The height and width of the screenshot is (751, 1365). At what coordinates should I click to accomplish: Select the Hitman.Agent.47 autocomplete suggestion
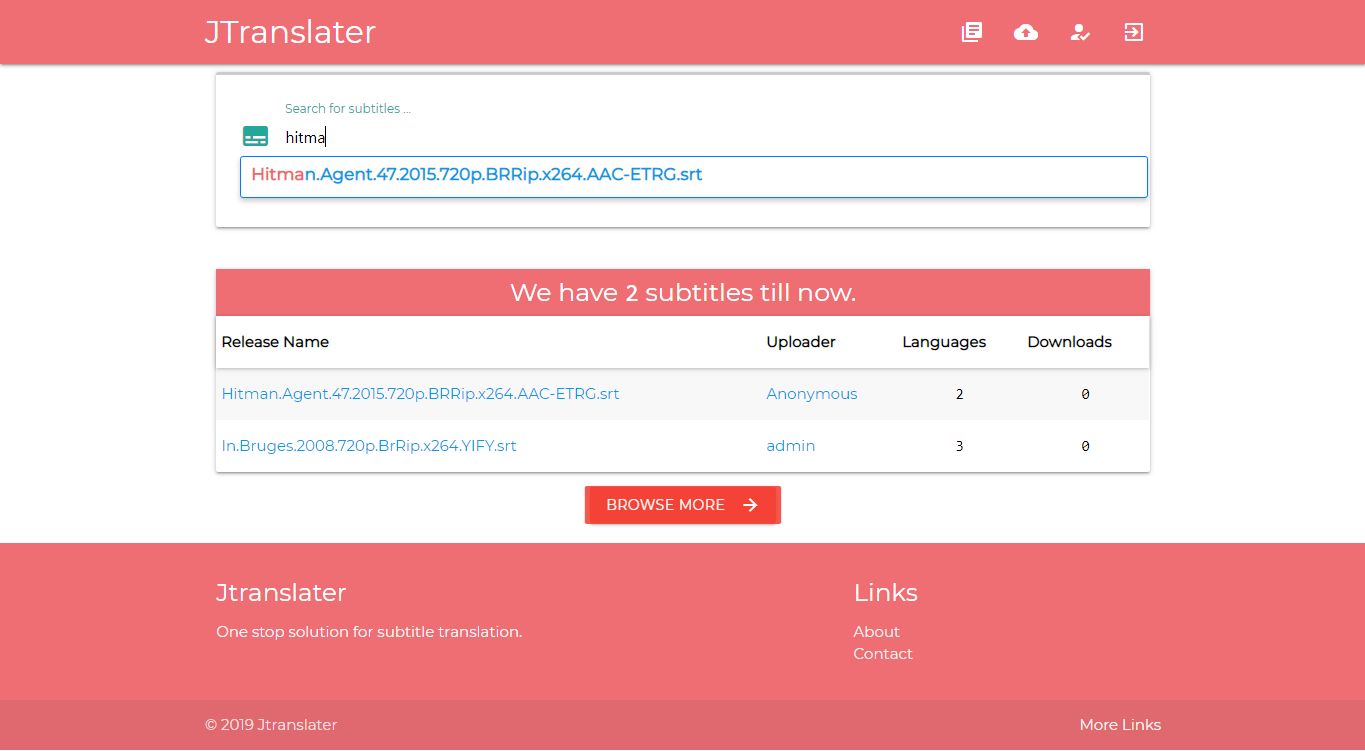[x=694, y=176]
